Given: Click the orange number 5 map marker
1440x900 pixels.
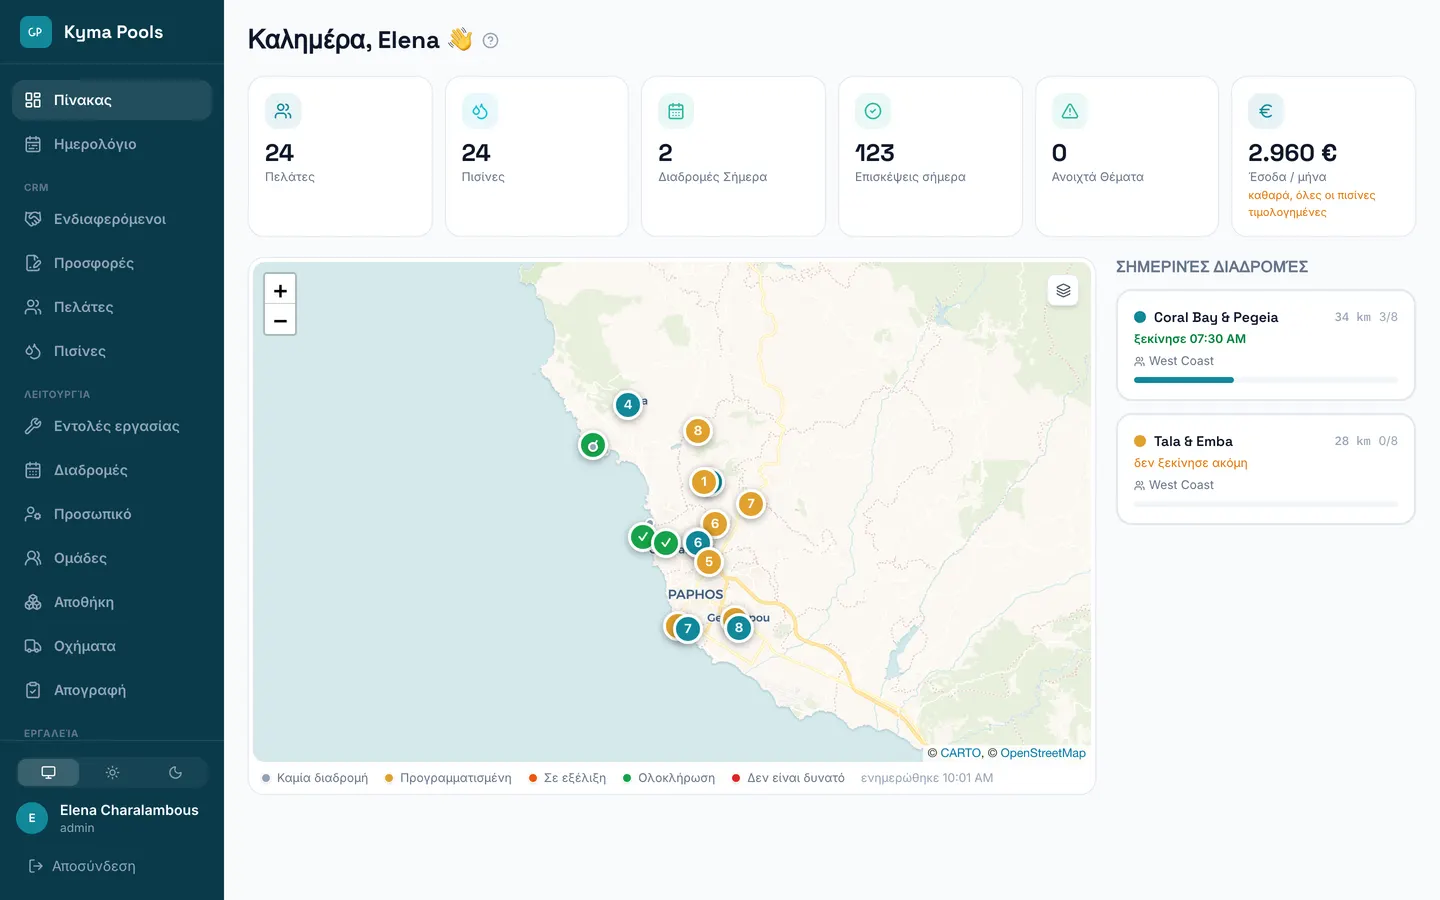Looking at the screenshot, I should point(709,562).
